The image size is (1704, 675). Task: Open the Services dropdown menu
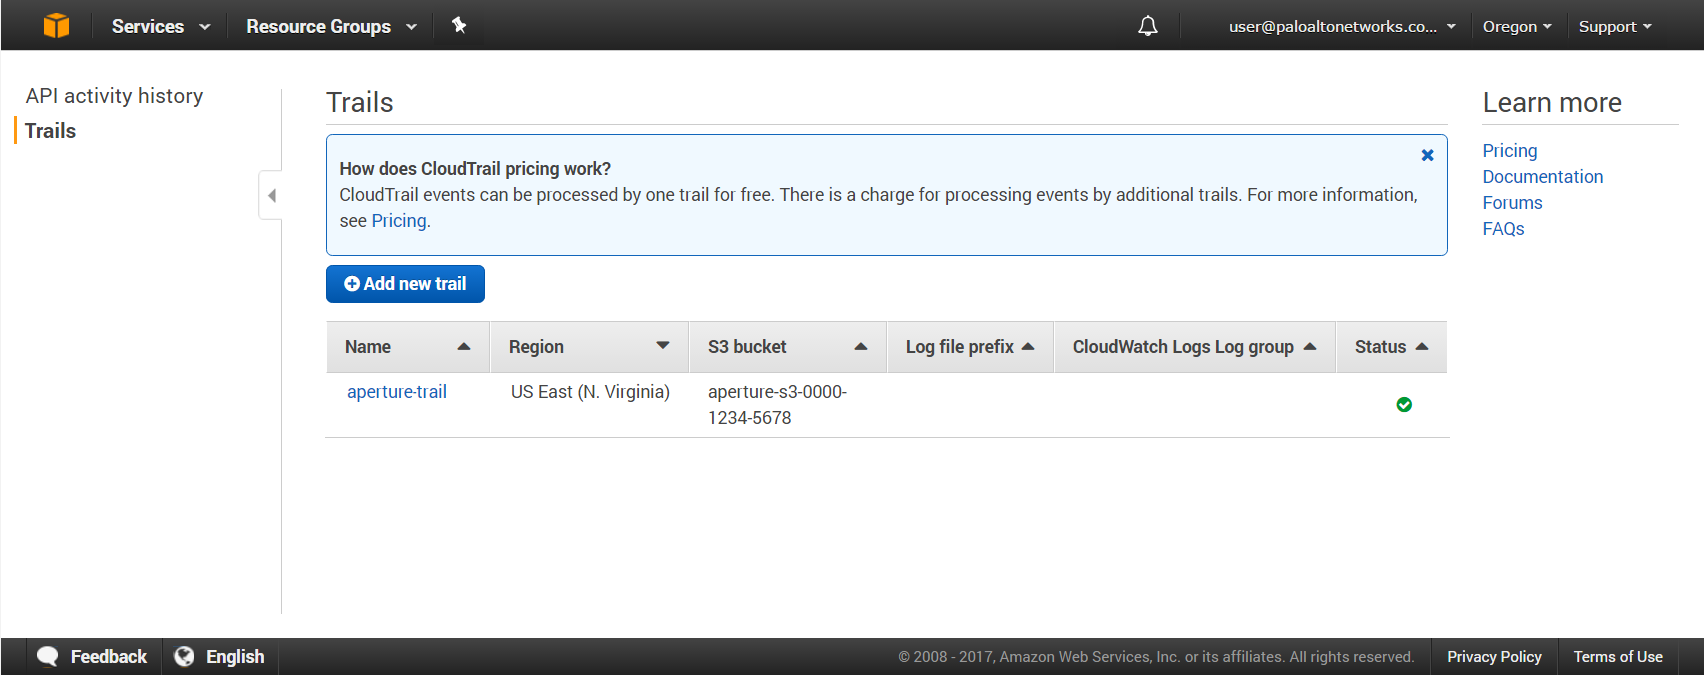[x=160, y=26]
